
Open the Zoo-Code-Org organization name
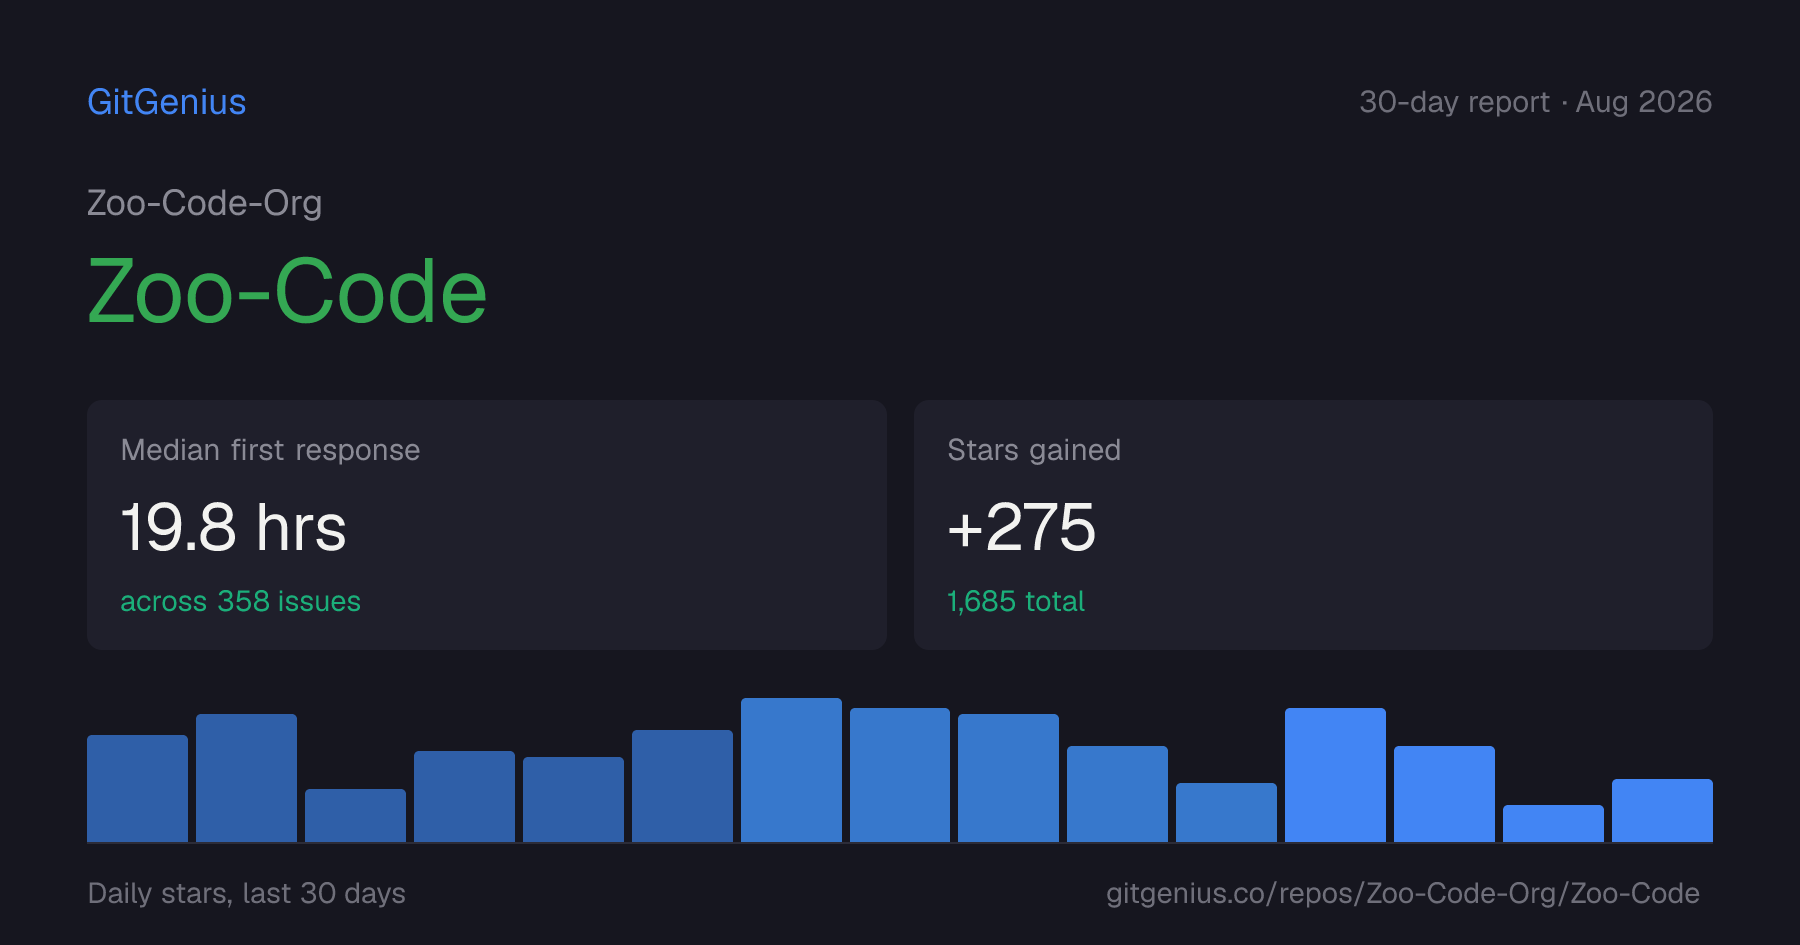[x=204, y=203]
